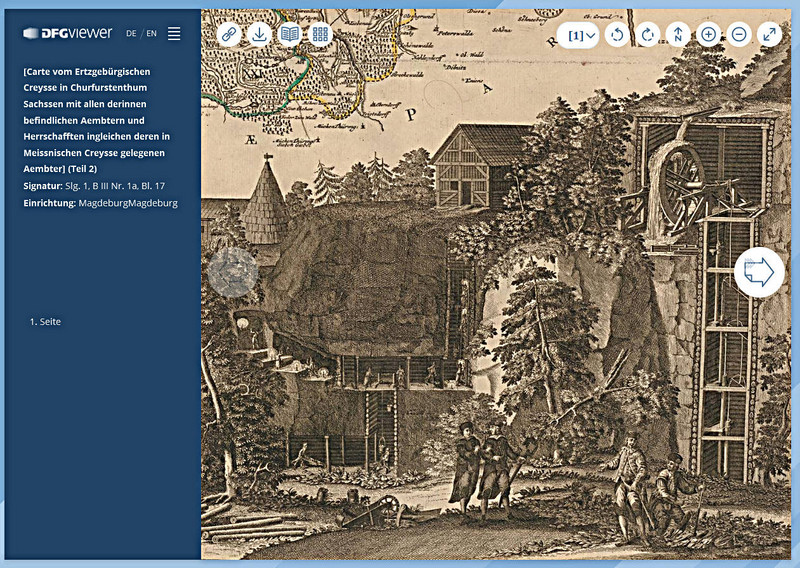Screen dimensions: 800x568
Task: Rotate the image counterclockwise
Action: click(x=617, y=35)
